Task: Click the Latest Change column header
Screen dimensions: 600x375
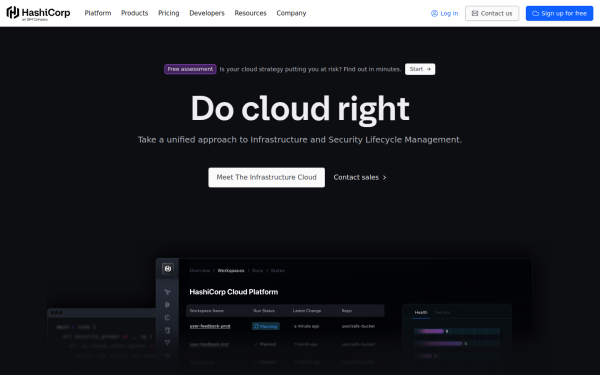Action: (x=307, y=311)
